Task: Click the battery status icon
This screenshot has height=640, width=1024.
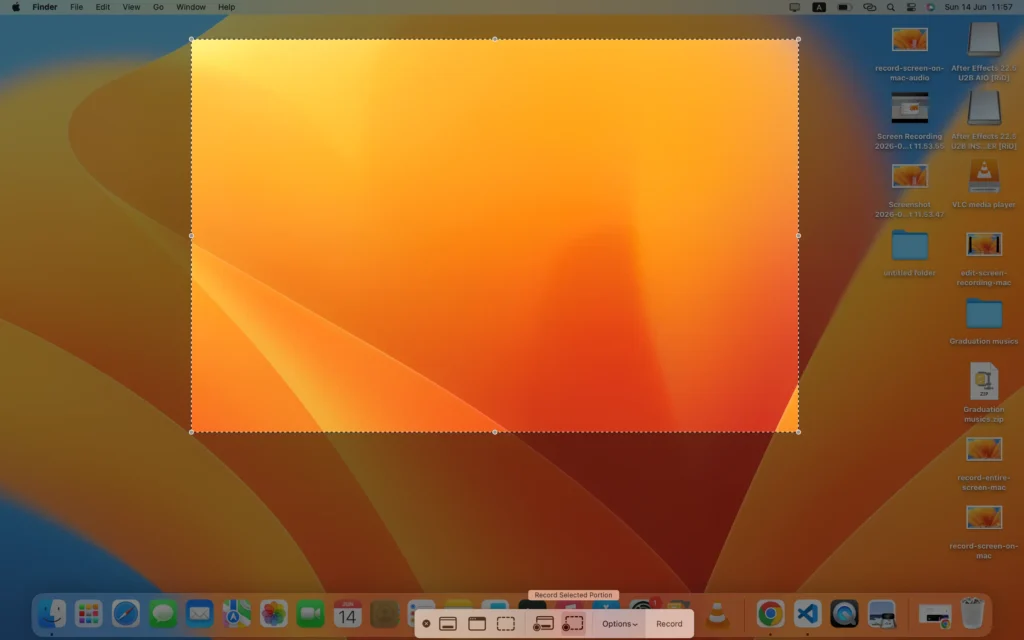Action: click(x=844, y=7)
